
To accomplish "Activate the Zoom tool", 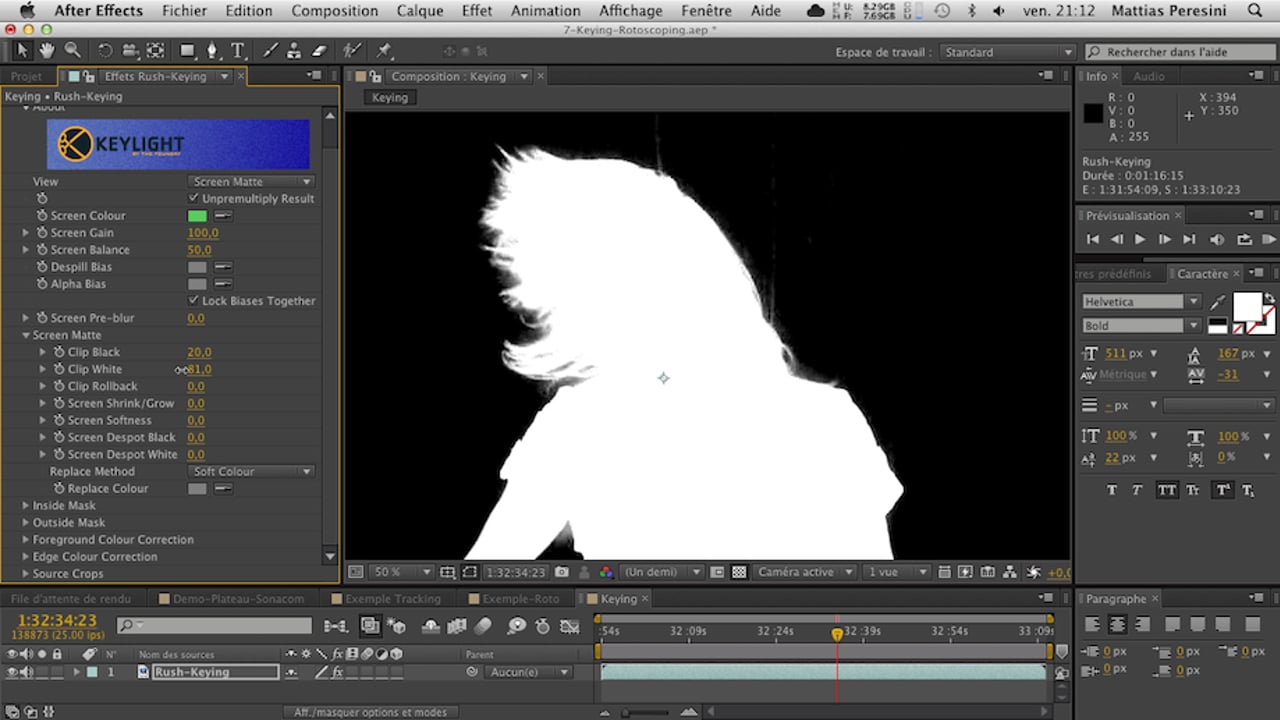I will tap(72, 50).
